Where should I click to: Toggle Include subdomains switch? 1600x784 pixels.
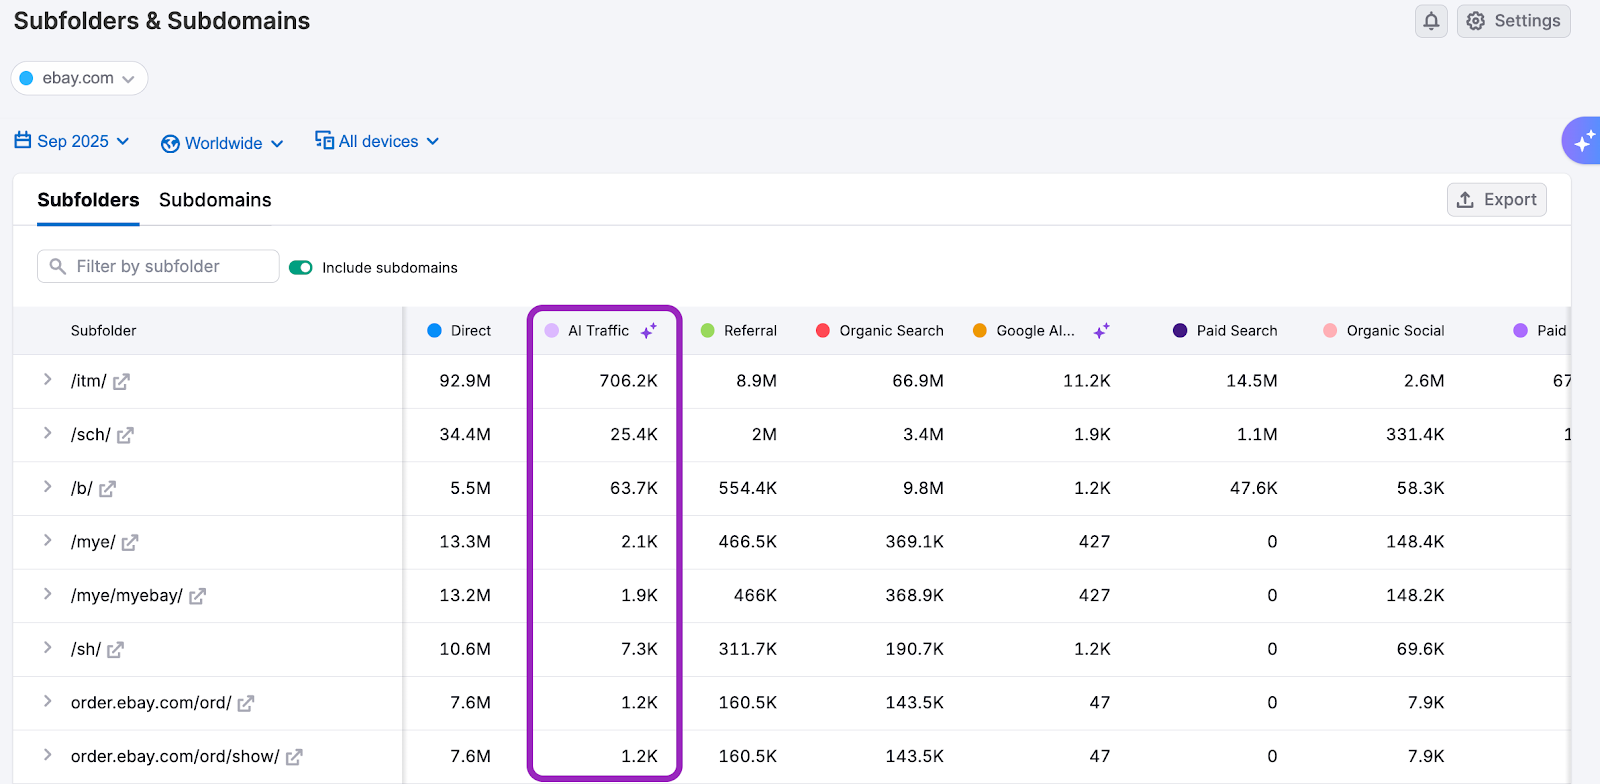301,267
